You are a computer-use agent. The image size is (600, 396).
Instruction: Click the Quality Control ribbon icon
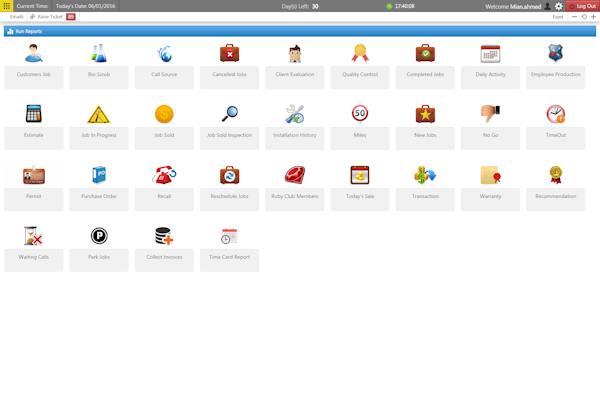[360, 53]
